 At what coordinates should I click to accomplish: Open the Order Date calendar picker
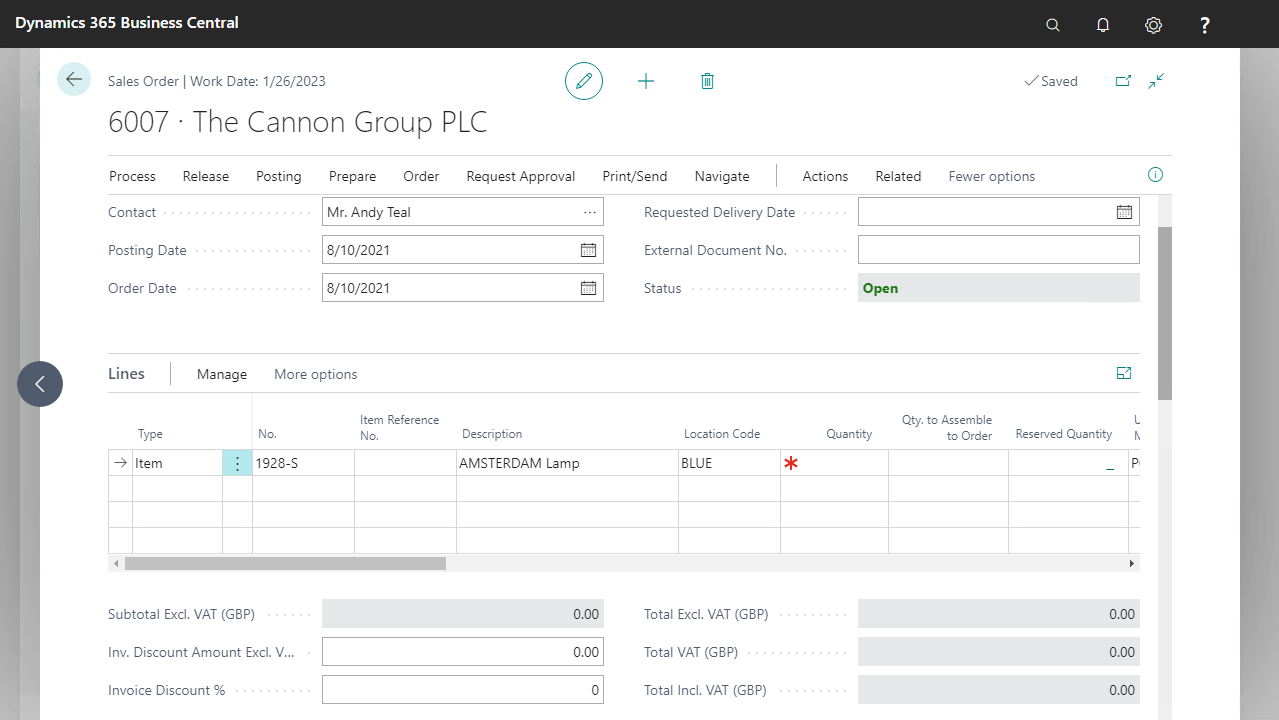click(x=589, y=288)
